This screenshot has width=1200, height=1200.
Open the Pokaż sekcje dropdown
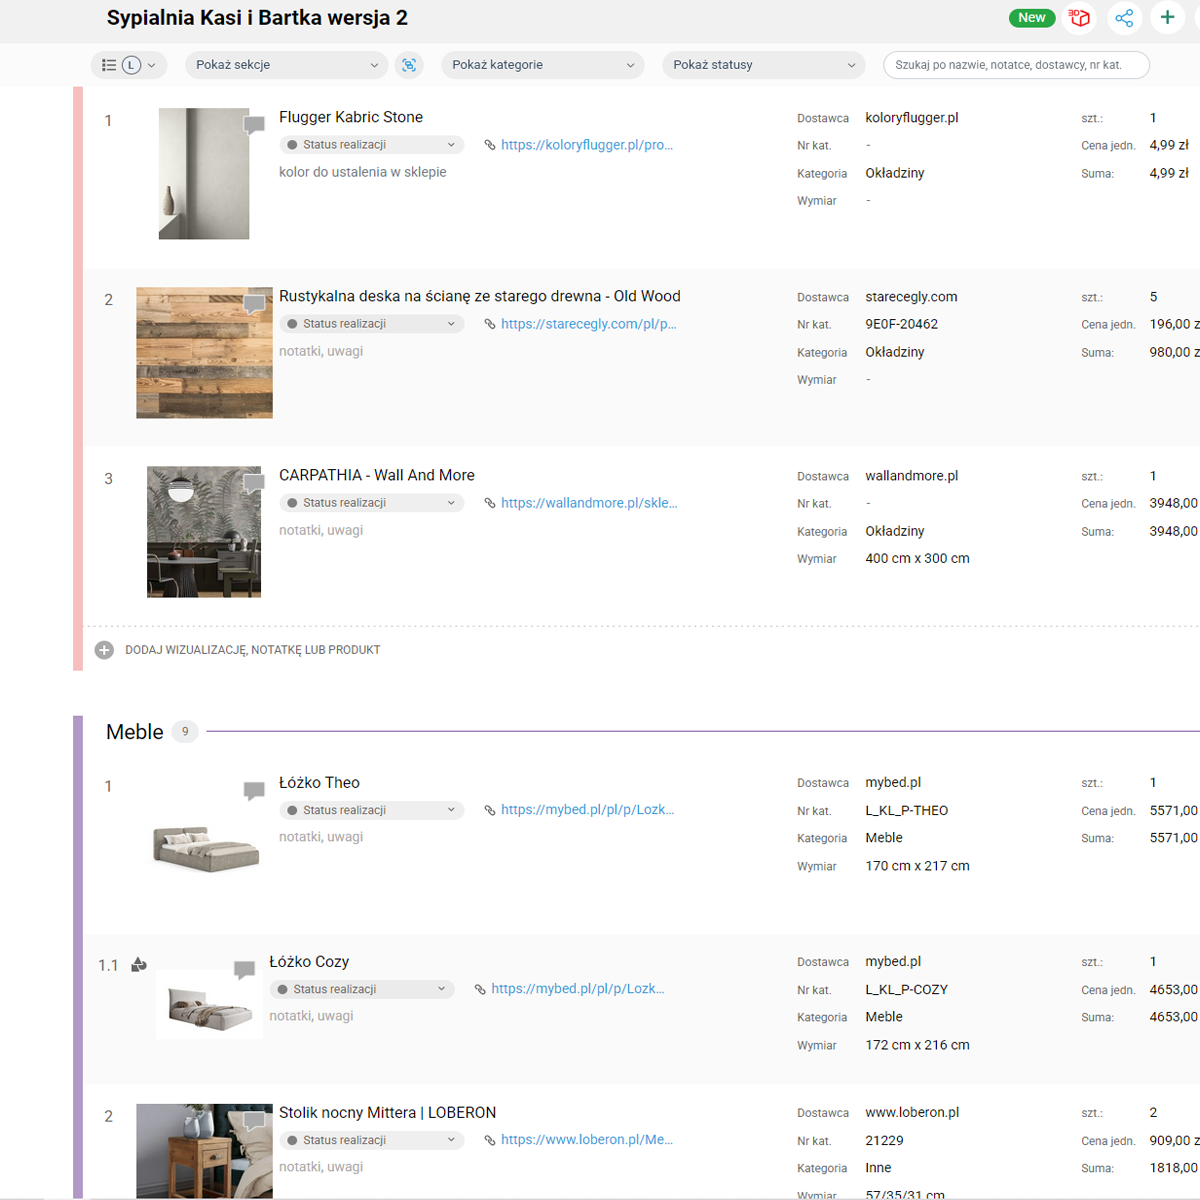[x=287, y=65]
